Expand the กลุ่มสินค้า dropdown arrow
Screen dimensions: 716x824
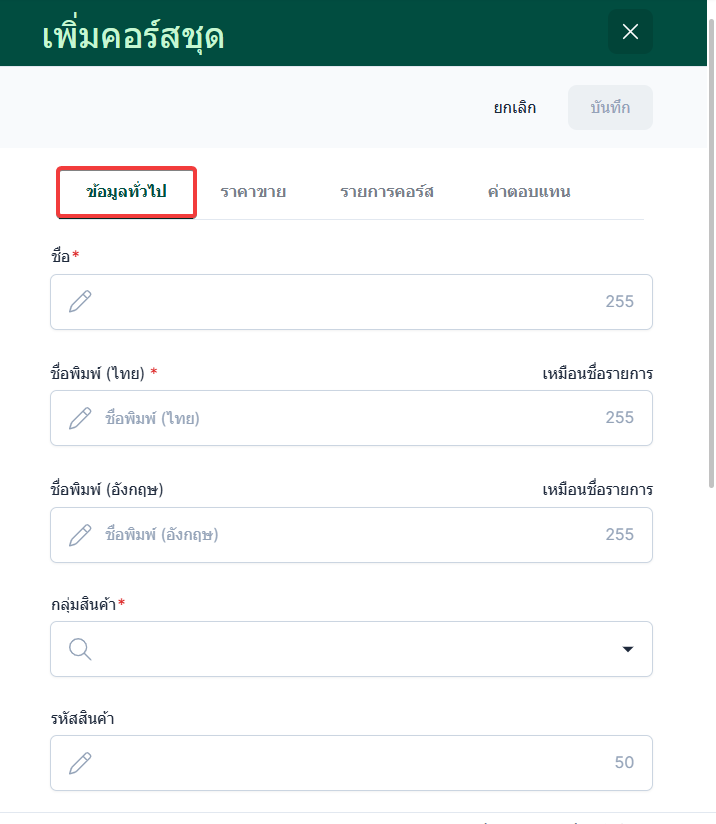point(627,649)
